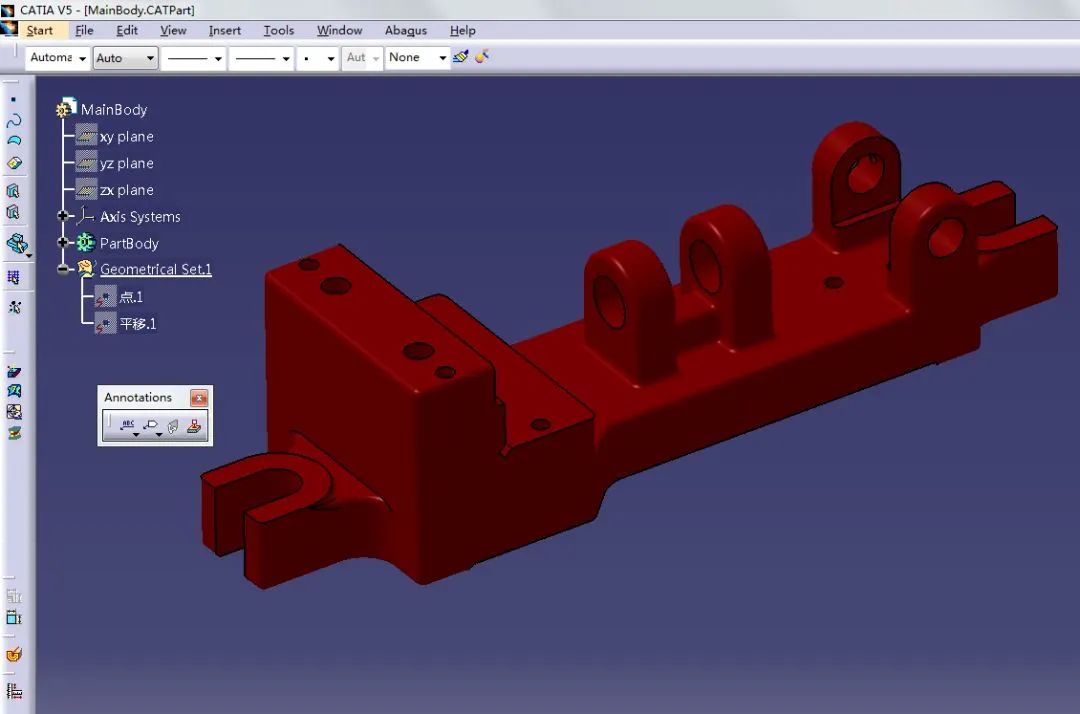This screenshot has height=714, width=1080.
Task: Click the red stamp annotation icon
Action: (x=194, y=426)
